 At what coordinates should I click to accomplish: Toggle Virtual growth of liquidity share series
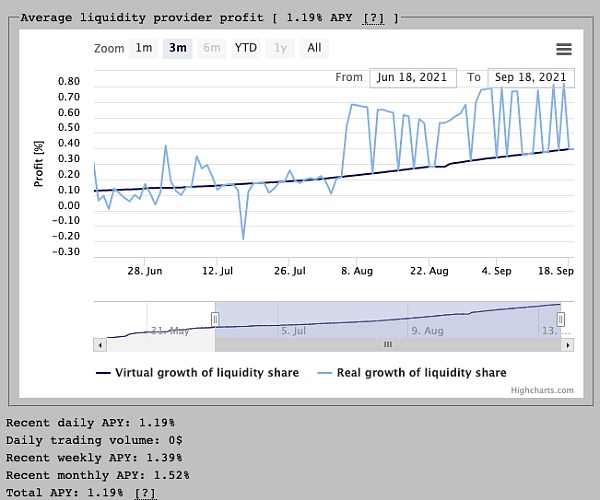[x=198, y=373]
